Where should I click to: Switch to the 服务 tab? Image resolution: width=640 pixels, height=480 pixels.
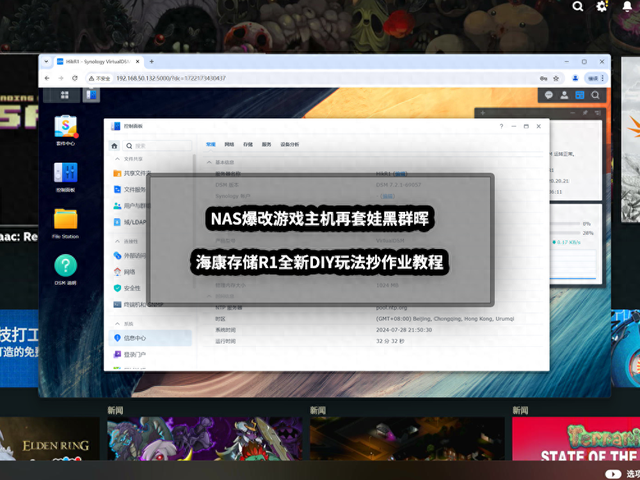(x=266, y=144)
